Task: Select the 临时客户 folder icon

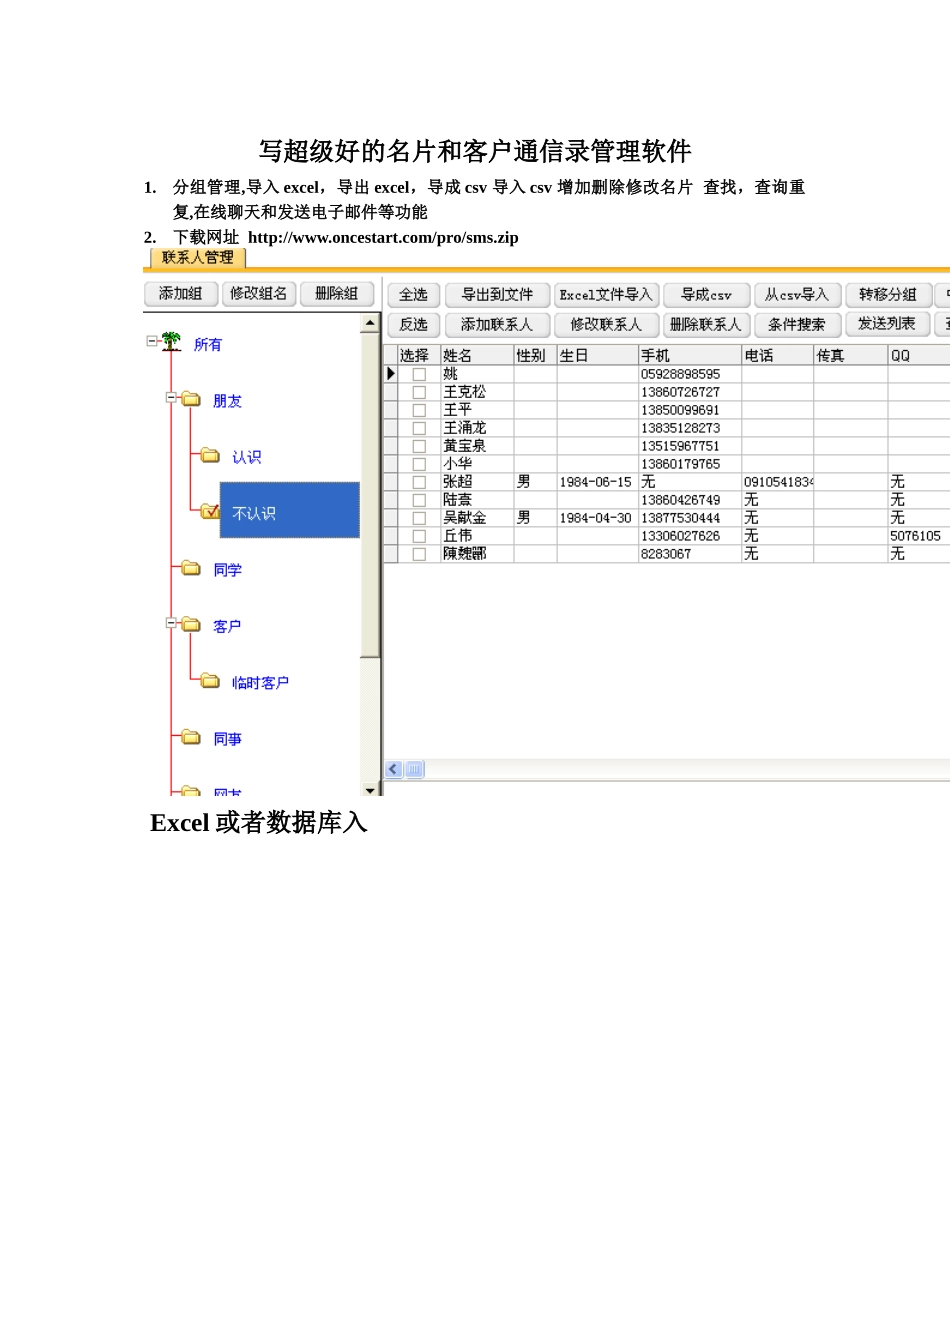Action: 210,681
